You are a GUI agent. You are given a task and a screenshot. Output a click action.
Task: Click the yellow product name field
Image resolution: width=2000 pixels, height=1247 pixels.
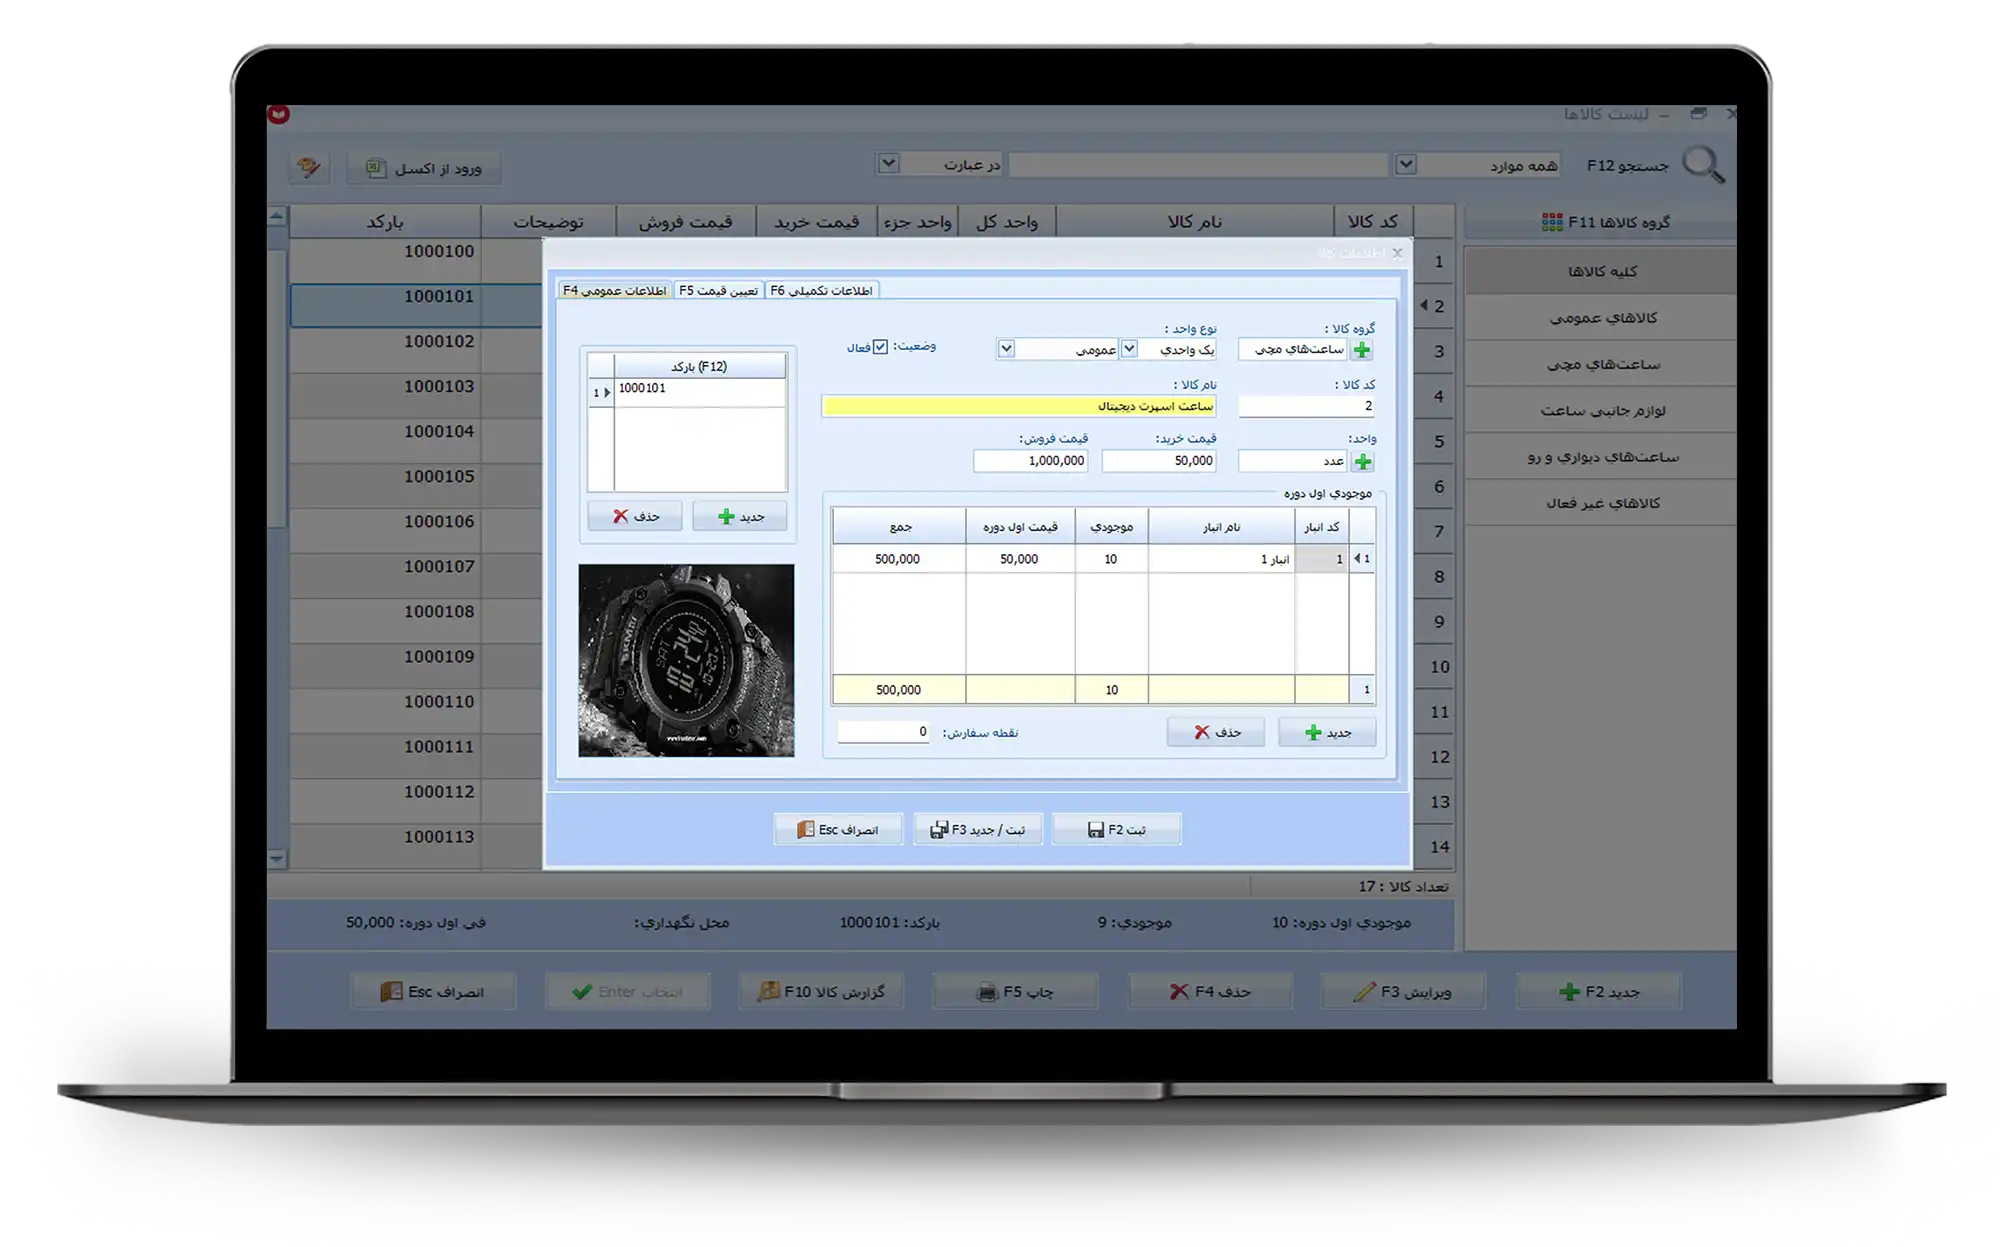coord(1019,406)
